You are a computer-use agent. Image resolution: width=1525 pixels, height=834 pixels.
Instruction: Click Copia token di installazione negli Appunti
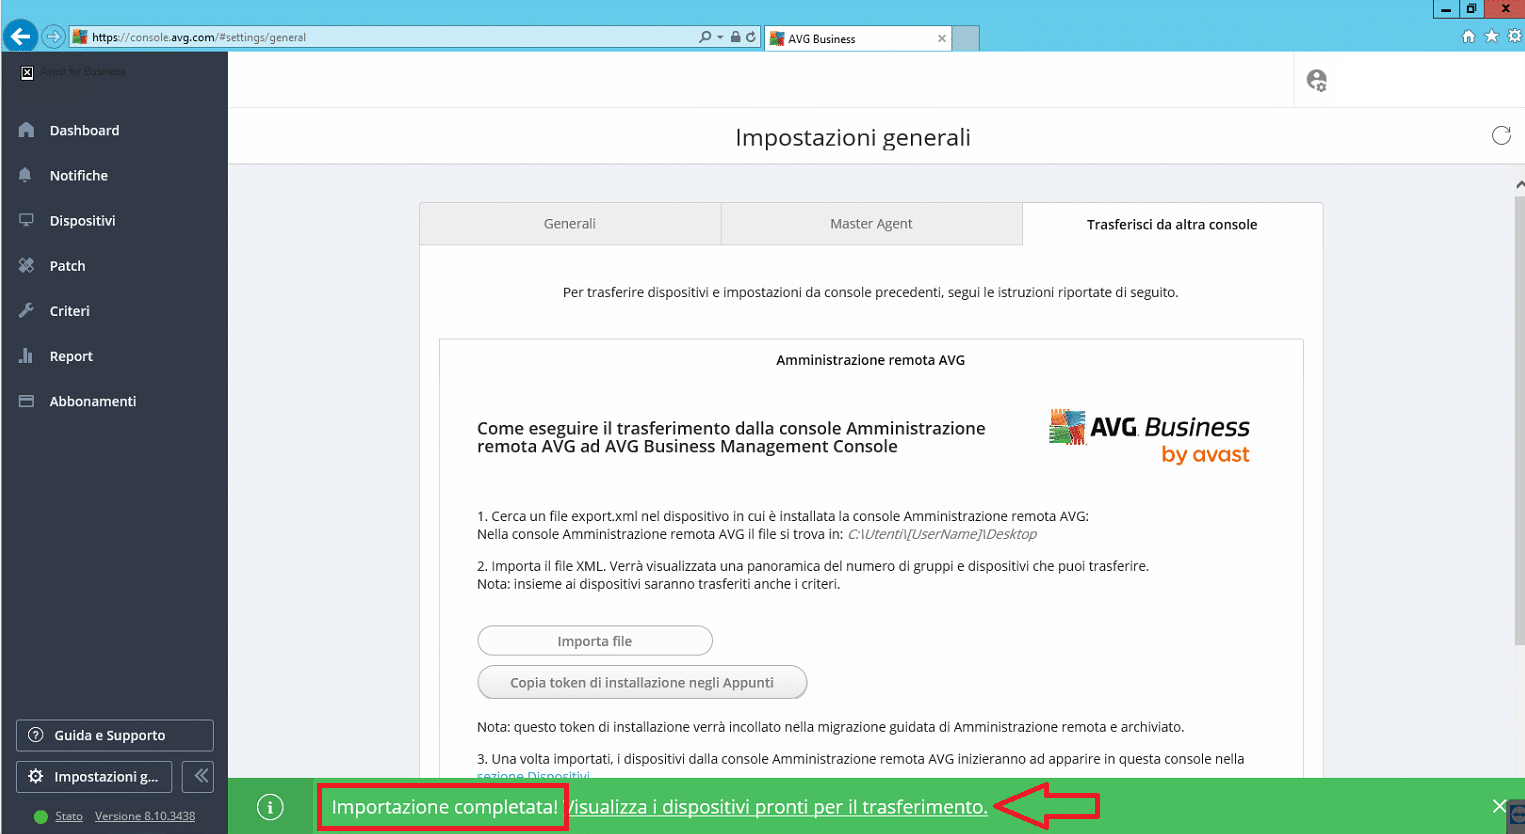click(x=641, y=682)
